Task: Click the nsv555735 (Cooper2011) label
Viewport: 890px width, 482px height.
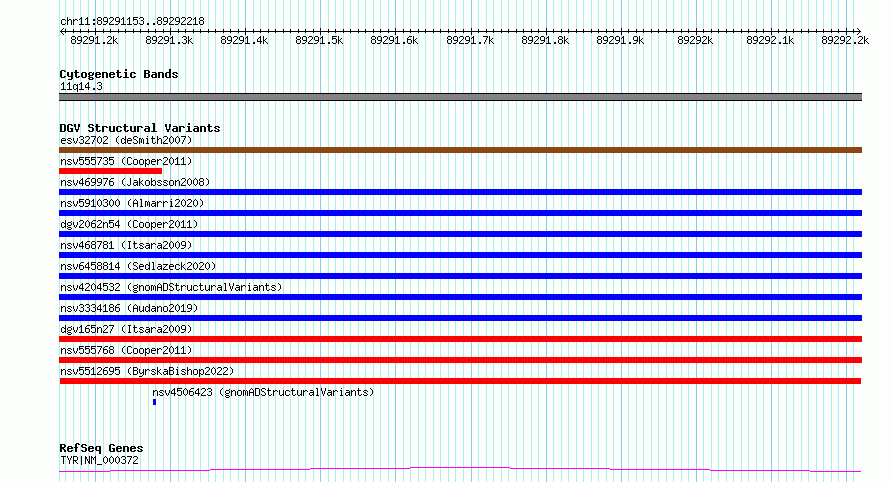Action: point(126,161)
